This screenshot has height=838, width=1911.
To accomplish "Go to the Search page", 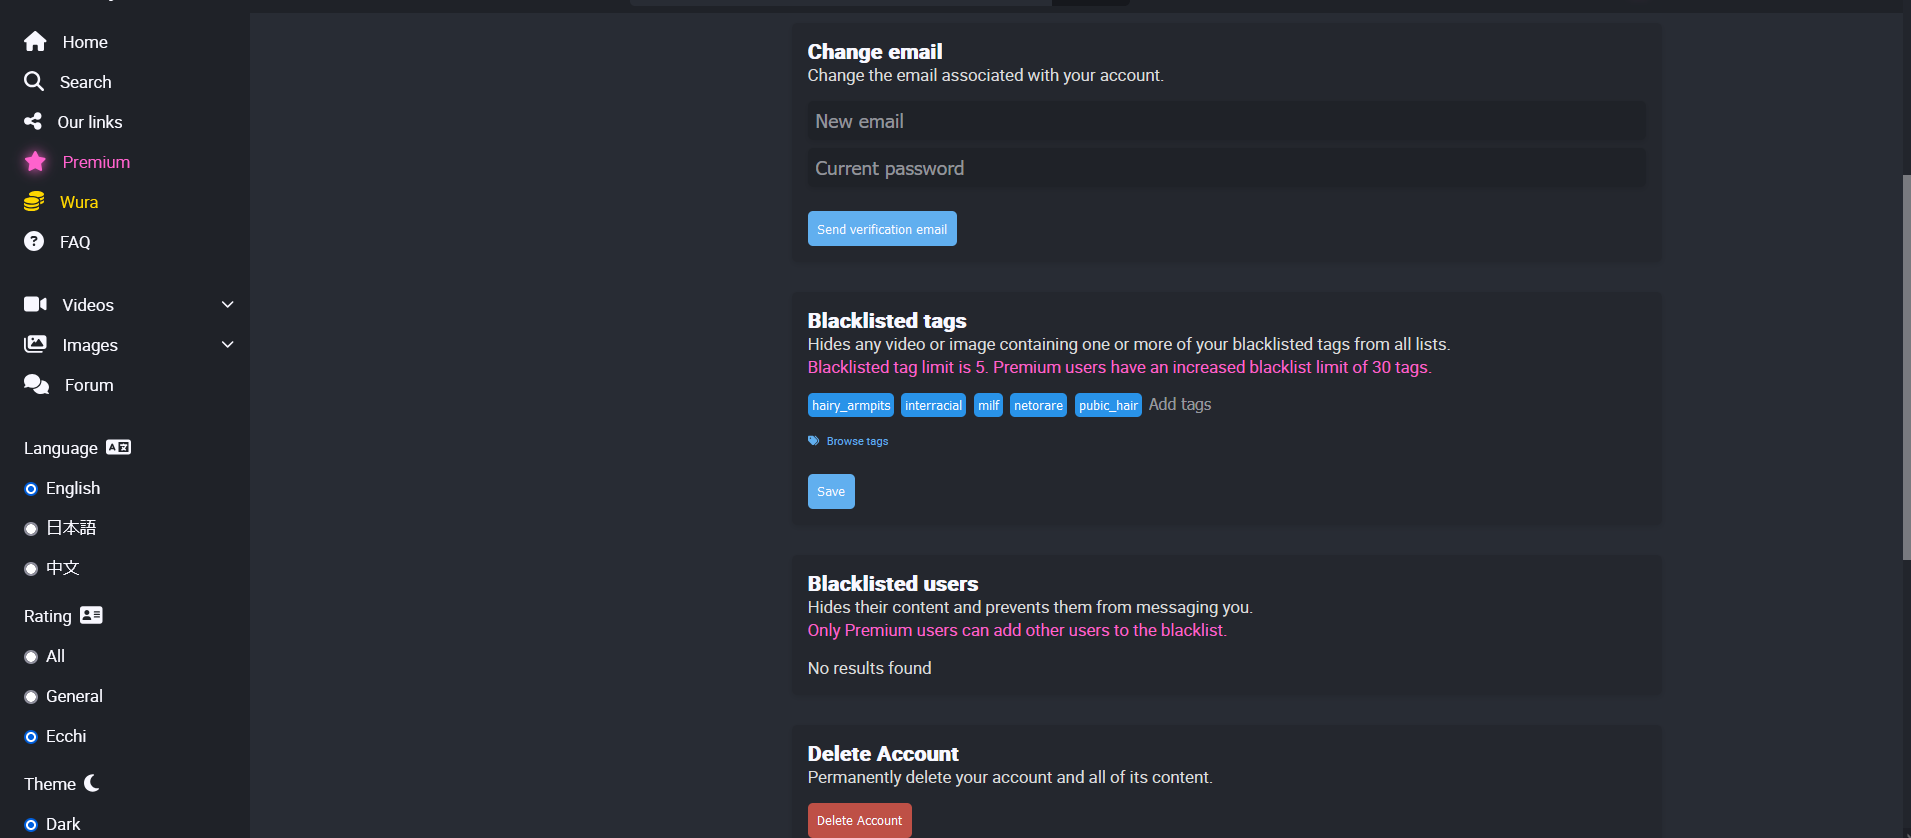I will (86, 82).
